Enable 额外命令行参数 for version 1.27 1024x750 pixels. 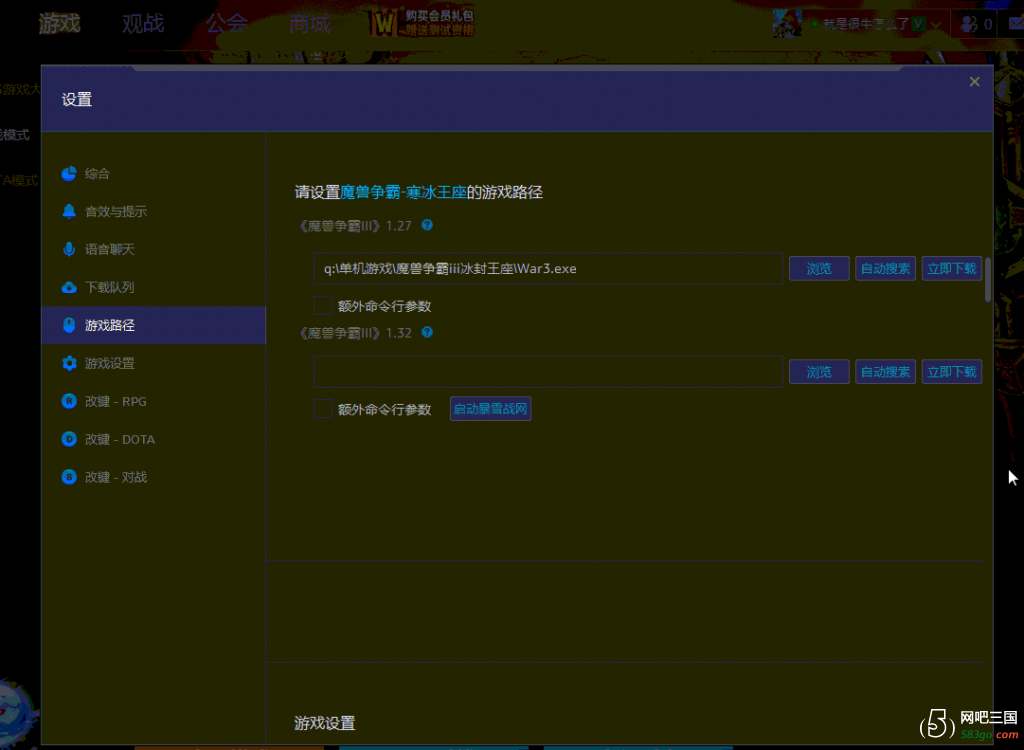click(x=323, y=306)
